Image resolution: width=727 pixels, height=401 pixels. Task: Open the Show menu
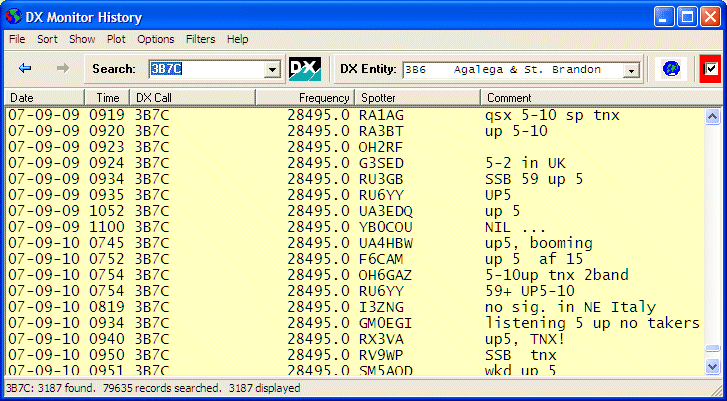(x=82, y=39)
